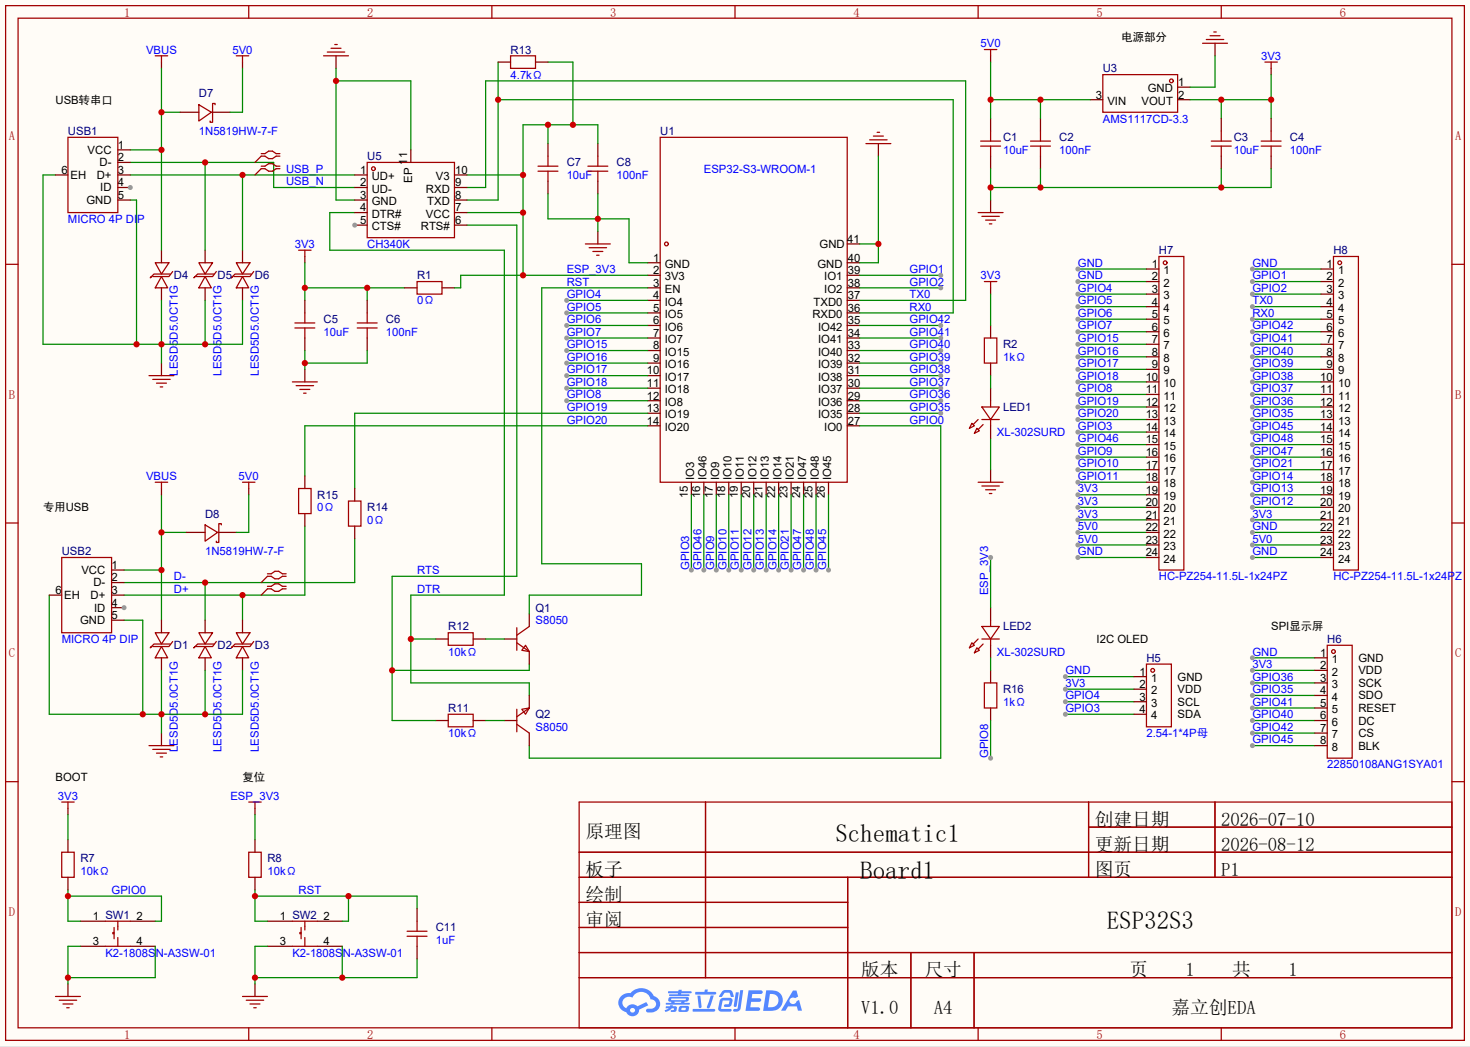Screen dimensions: 1470x1047
Task: Select the H7 24-pin header
Action: [x=1171, y=413]
